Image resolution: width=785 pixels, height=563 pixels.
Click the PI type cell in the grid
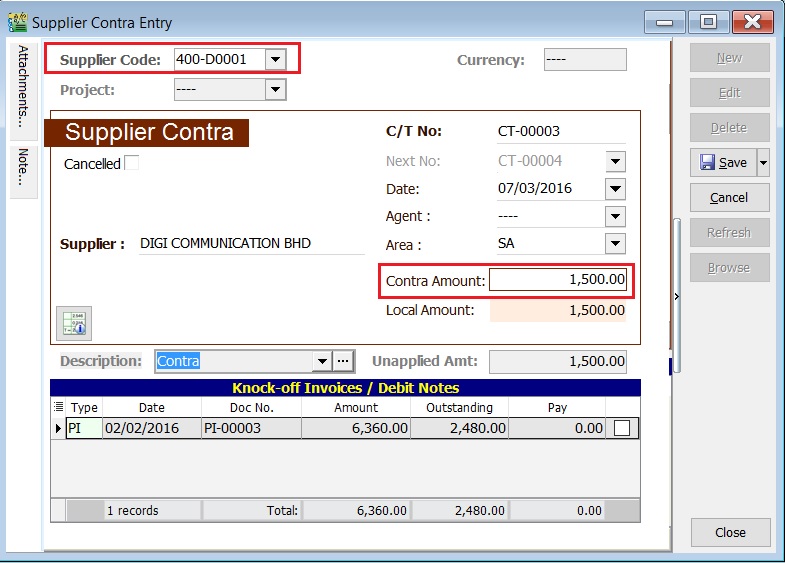[x=84, y=428]
